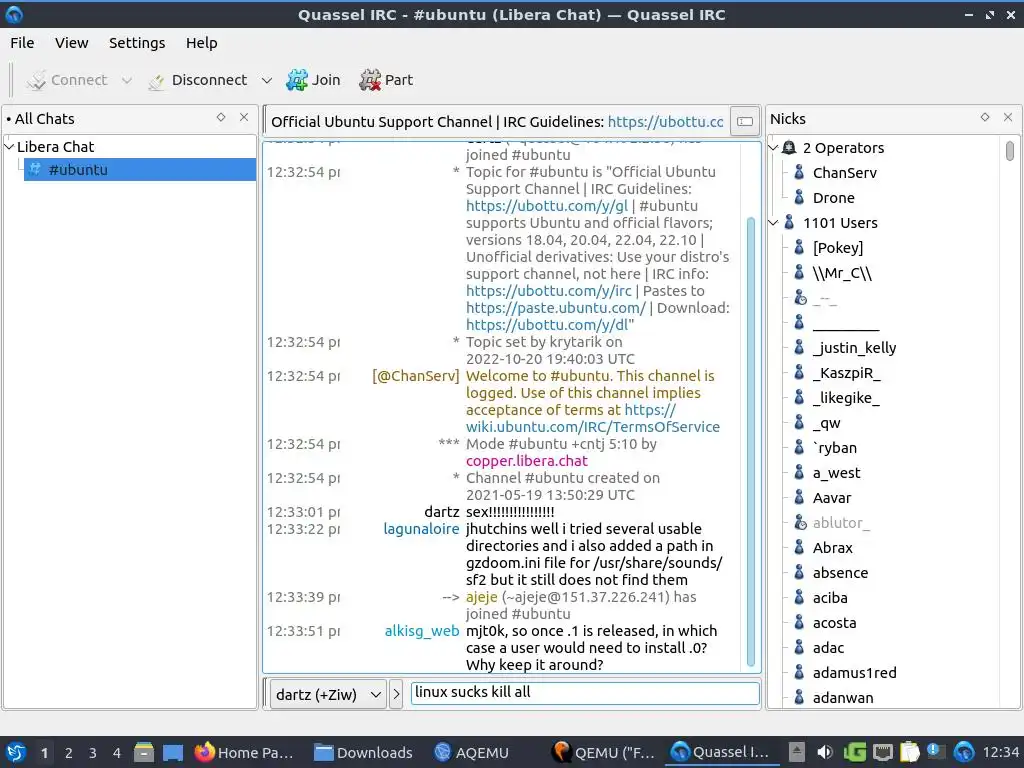Open the Home Page Firefox taskbar item
1024x768 pixels.
(x=244, y=753)
